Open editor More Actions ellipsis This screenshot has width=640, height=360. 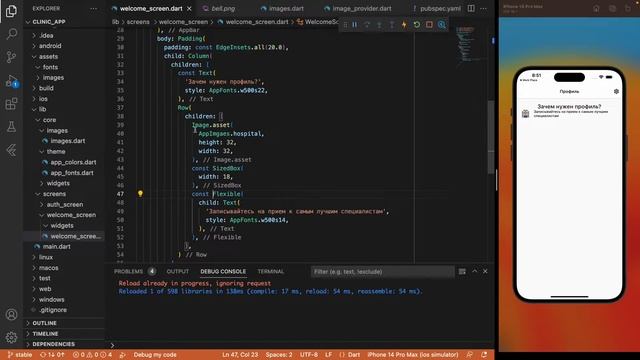[483, 8]
